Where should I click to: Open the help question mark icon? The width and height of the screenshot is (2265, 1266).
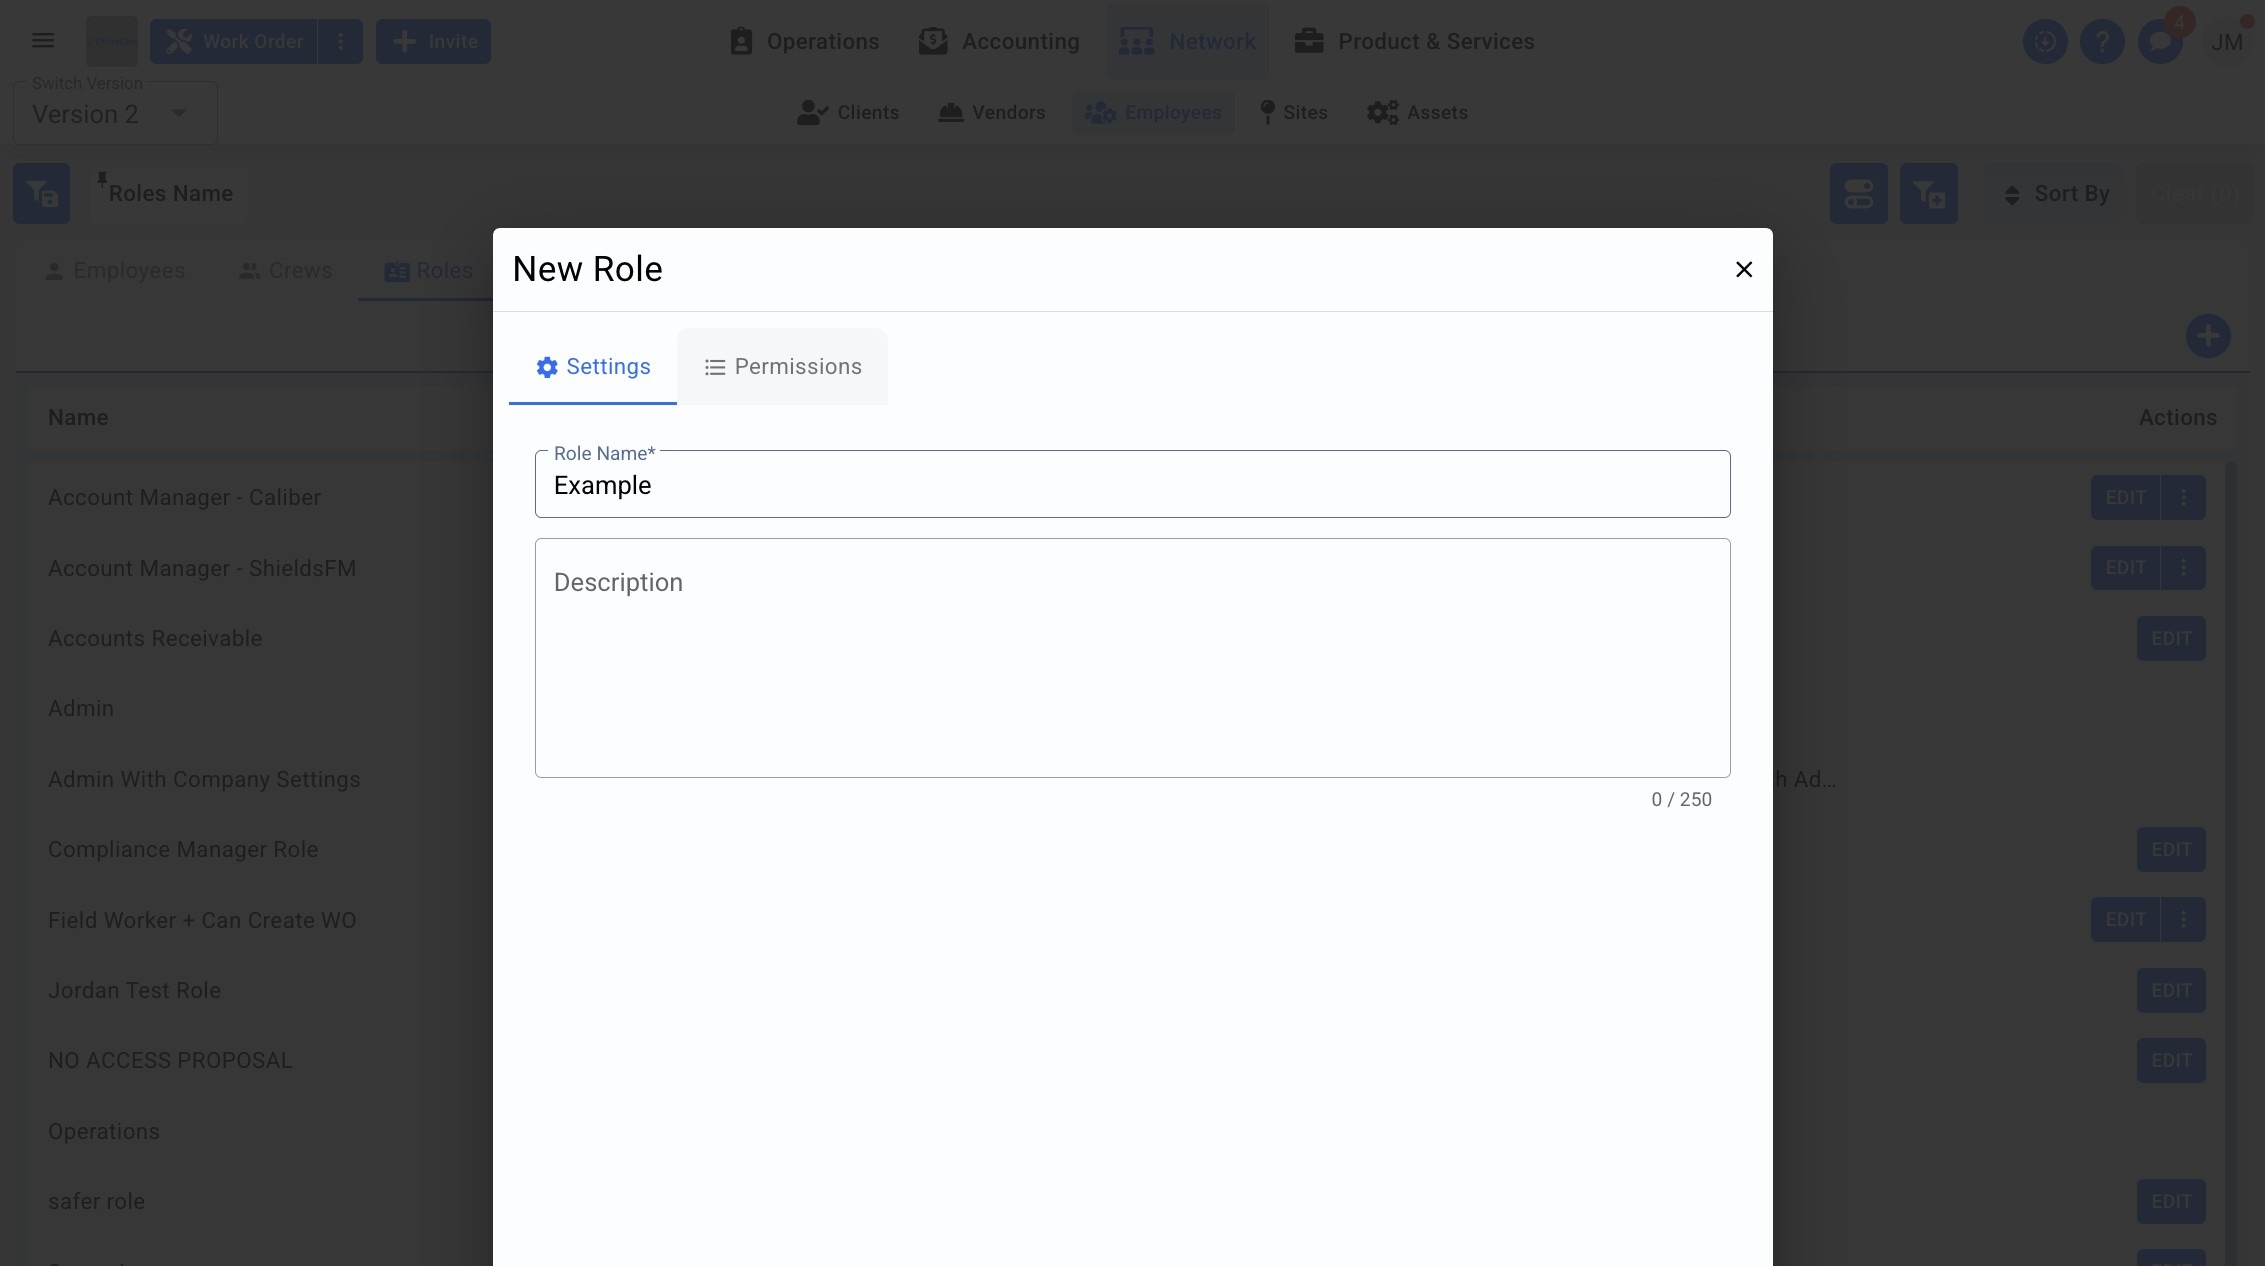pos(2102,42)
